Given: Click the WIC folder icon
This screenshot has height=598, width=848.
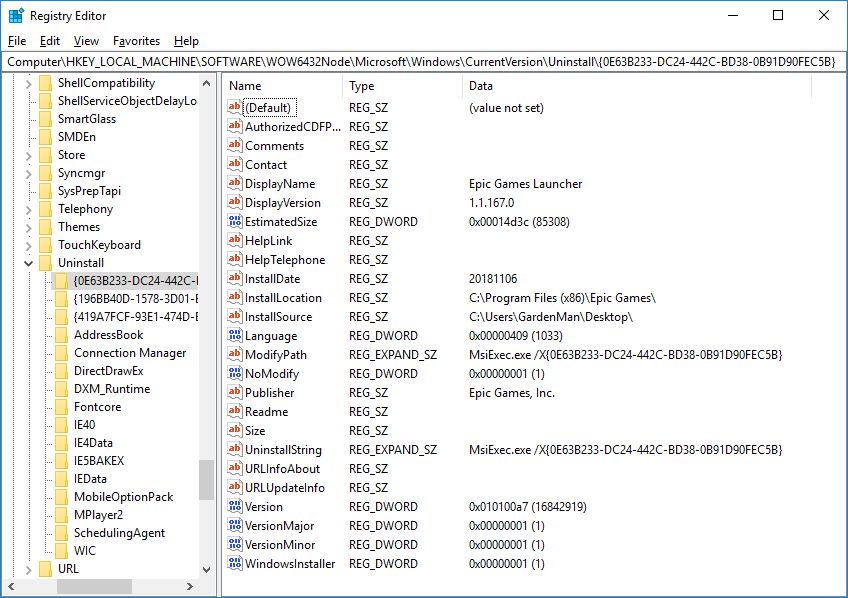Looking at the screenshot, I should pos(62,550).
